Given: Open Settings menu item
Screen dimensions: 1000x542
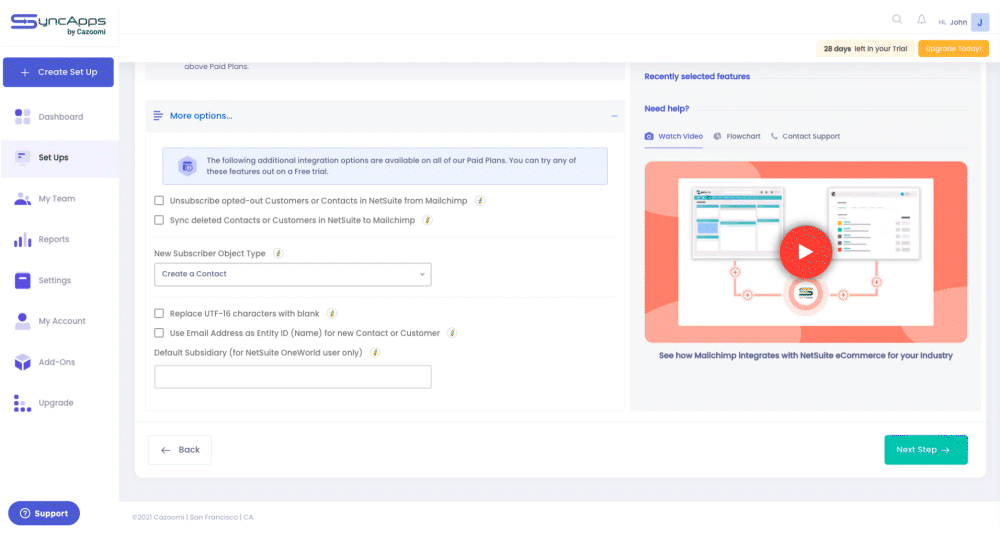Looking at the screenshot, I should tap(59, 280).
